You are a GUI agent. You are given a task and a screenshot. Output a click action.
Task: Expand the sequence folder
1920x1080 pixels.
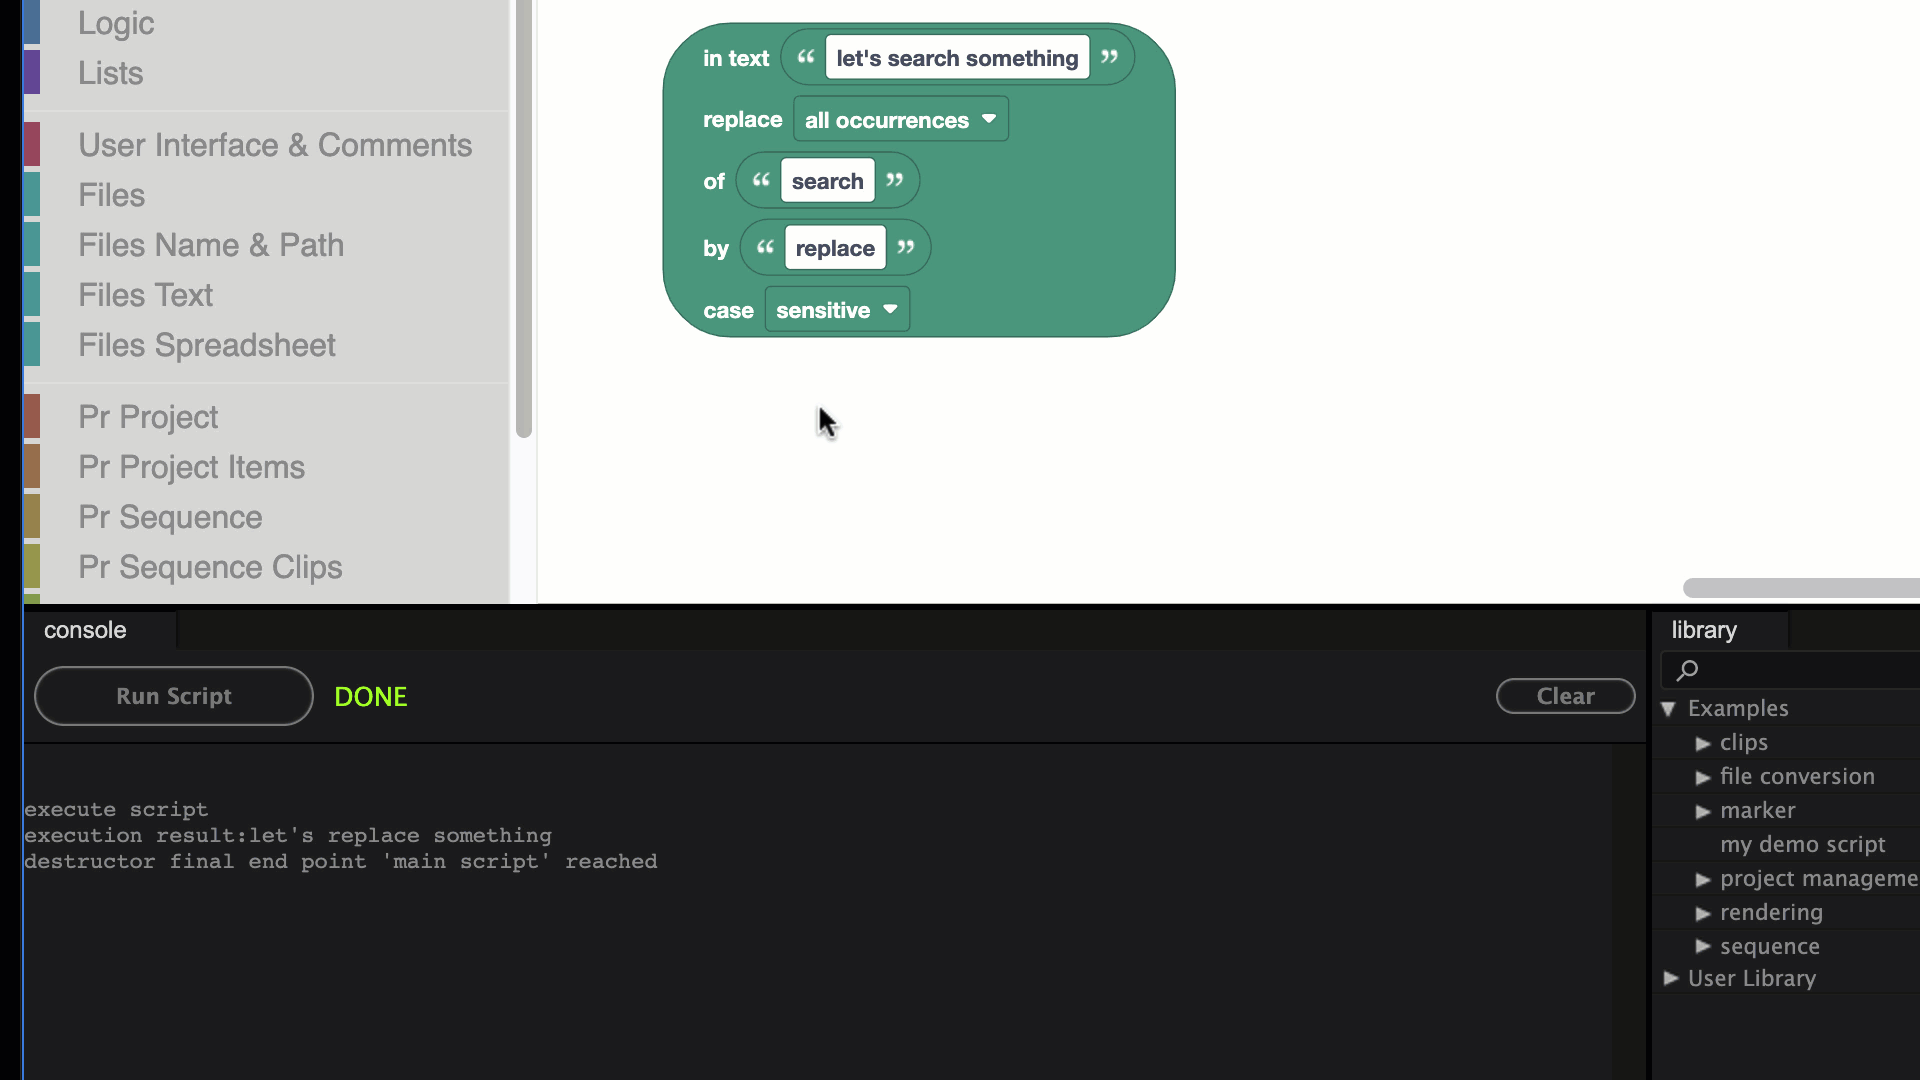pos(1703,947)
